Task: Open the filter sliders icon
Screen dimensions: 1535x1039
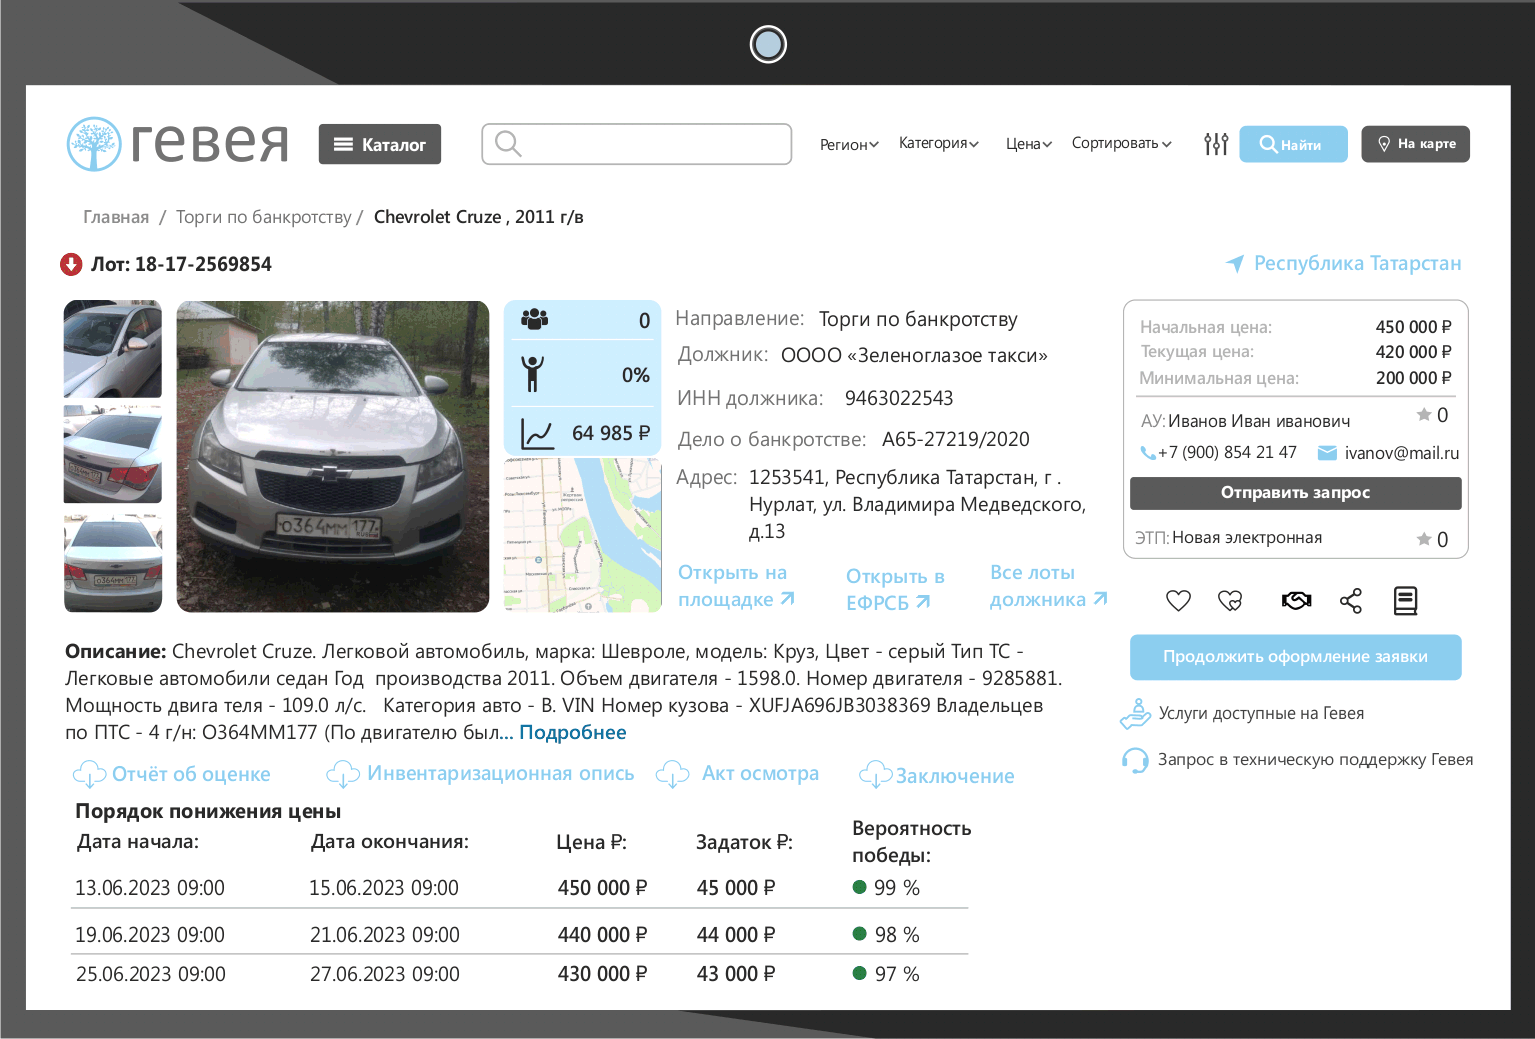Action: coord(1216,144)
